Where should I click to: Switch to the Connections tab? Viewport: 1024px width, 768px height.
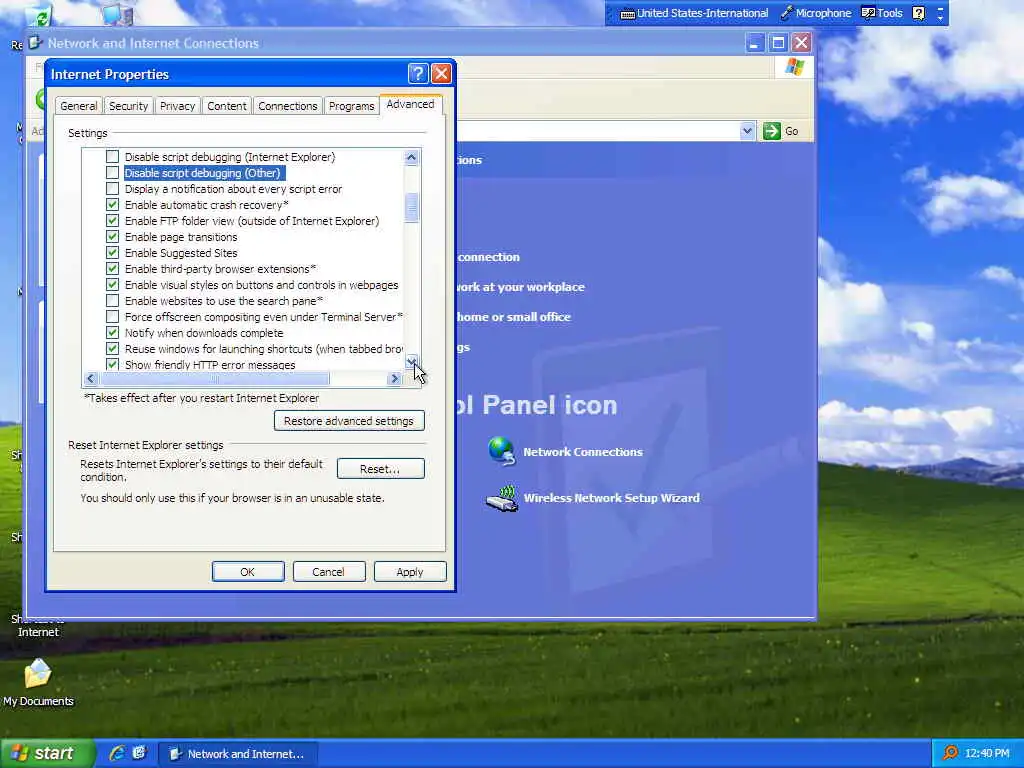coord(287,106)
